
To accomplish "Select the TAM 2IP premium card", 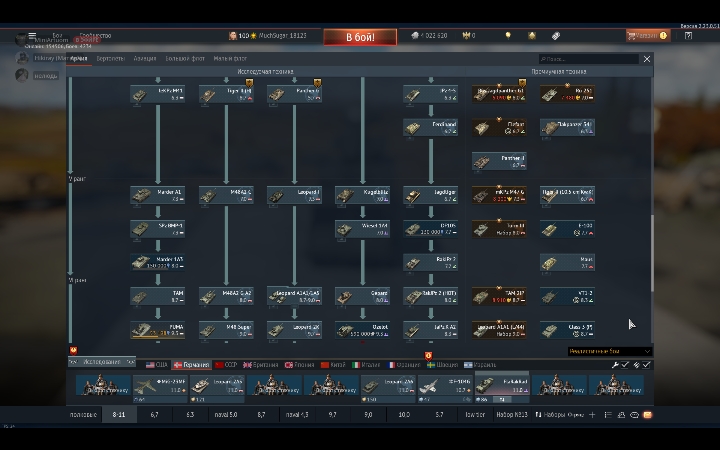I will point(499,296).
